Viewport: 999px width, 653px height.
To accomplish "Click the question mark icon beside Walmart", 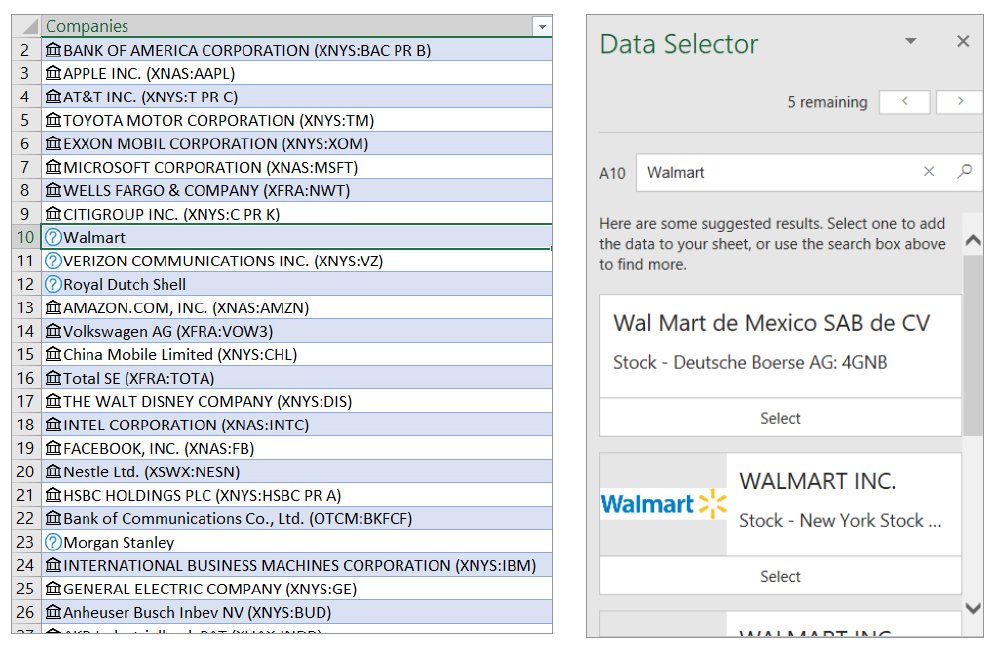I will [54, 238].
